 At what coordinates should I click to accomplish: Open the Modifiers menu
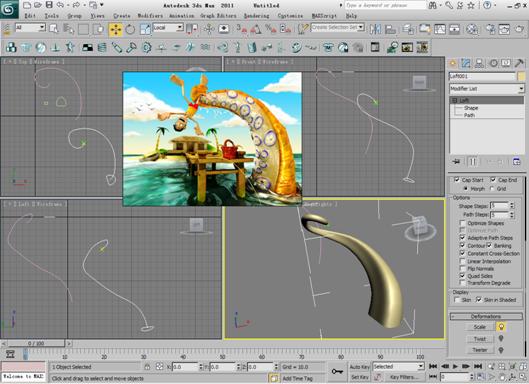point(150,16)
